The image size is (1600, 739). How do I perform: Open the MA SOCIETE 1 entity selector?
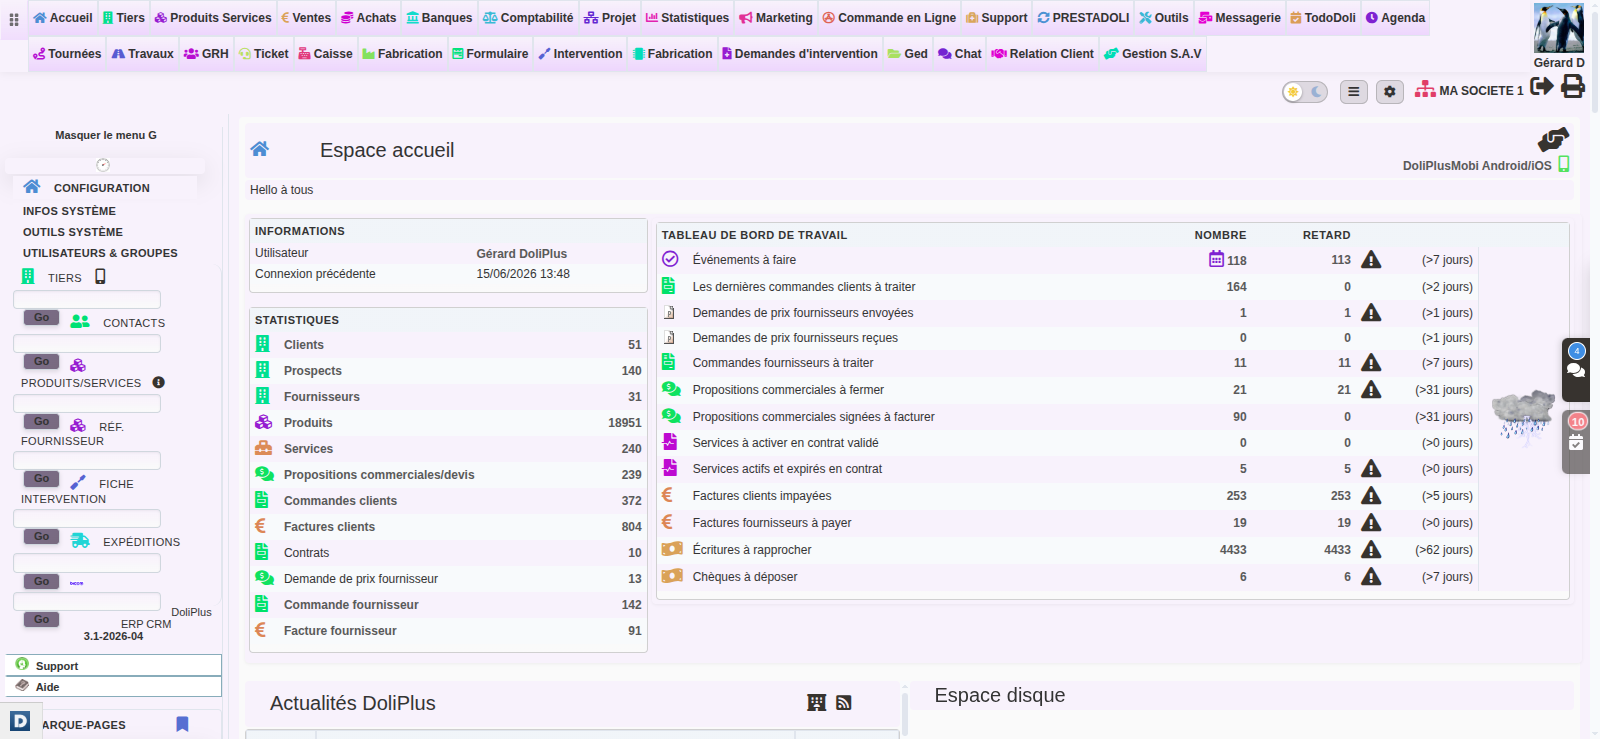1469,90
